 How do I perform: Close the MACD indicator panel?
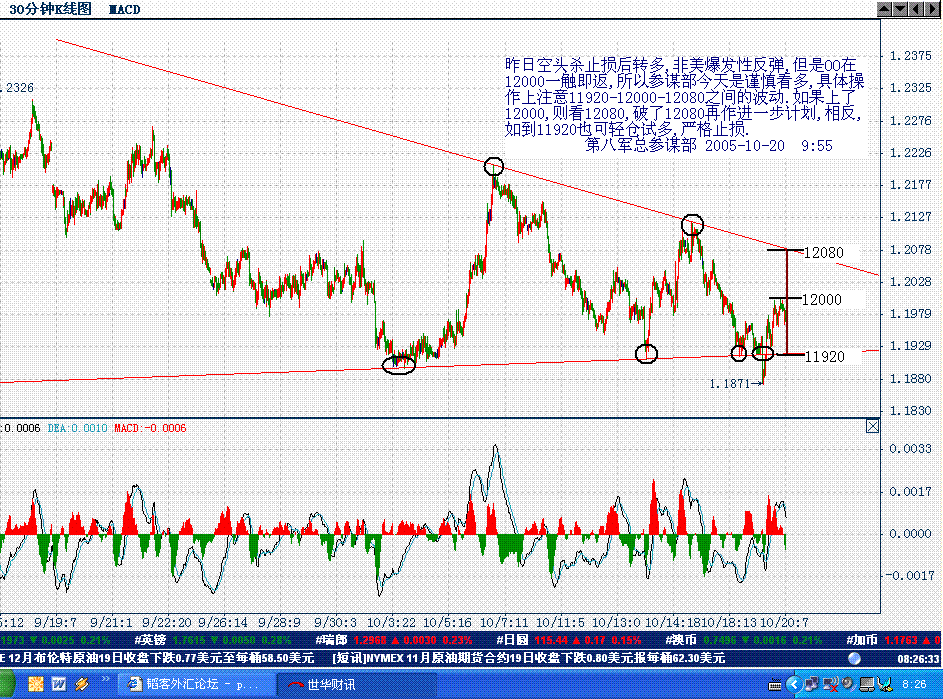tap(873, 426)
